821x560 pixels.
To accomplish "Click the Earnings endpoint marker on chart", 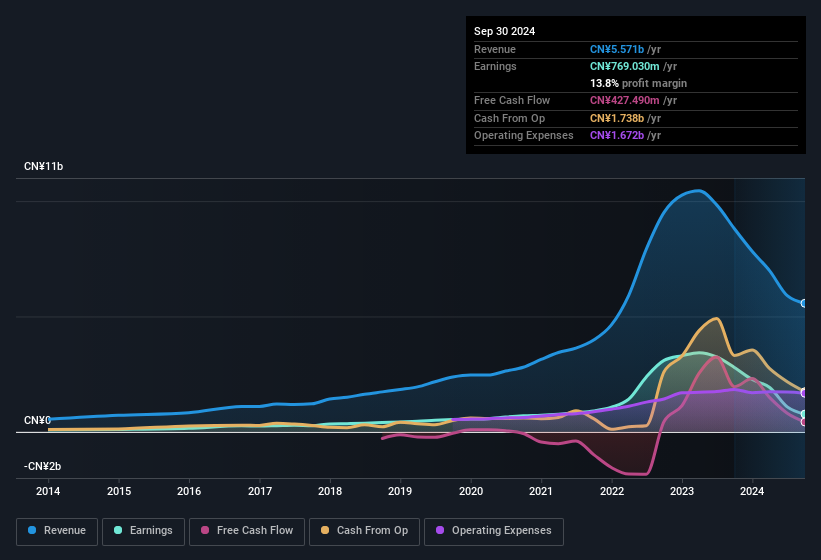I will tap(804, 415).
